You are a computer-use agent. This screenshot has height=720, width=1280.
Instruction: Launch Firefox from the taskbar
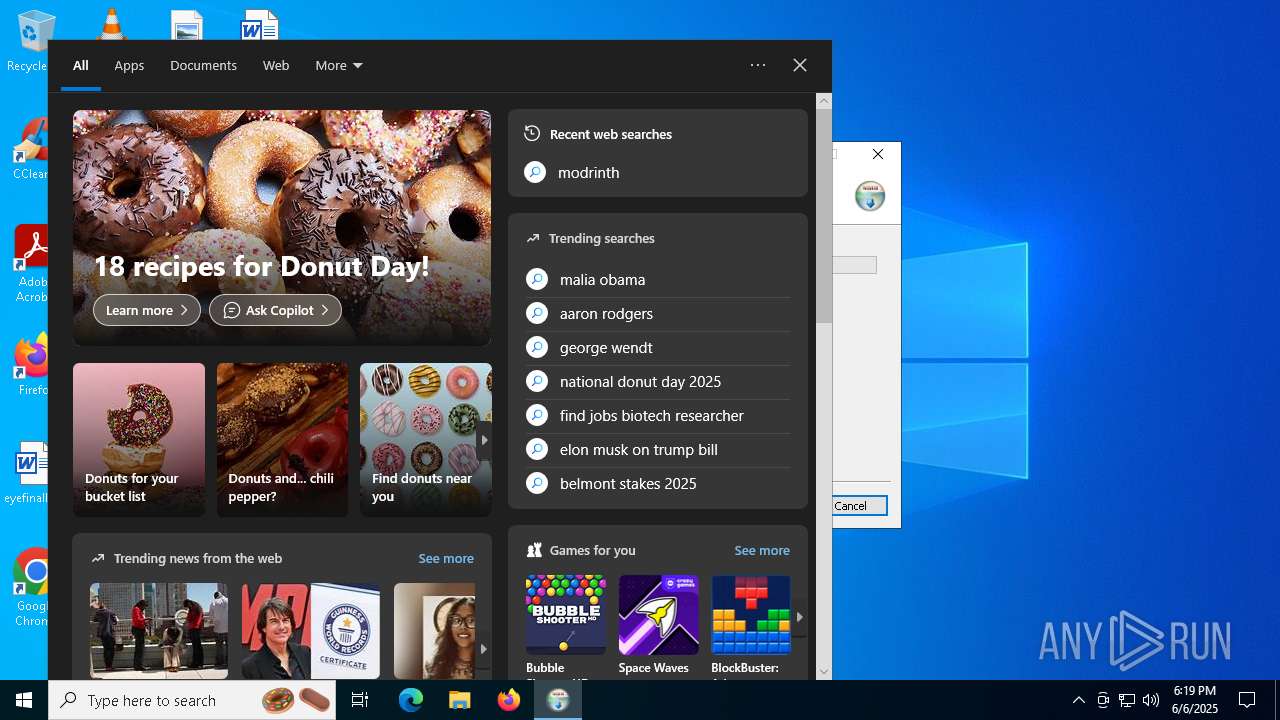coord(509,700)
